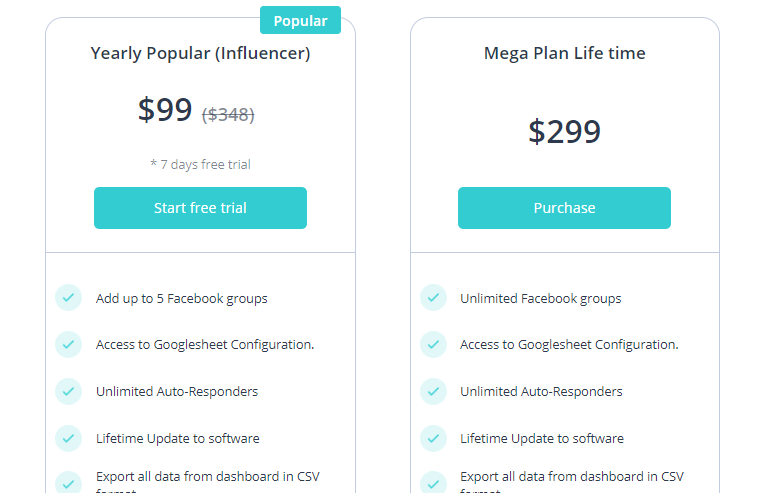Click checkmark beside Add up to 5 Facebook groups
The width and height of the screenshot is (767, 493).
[x=68, y=298]
